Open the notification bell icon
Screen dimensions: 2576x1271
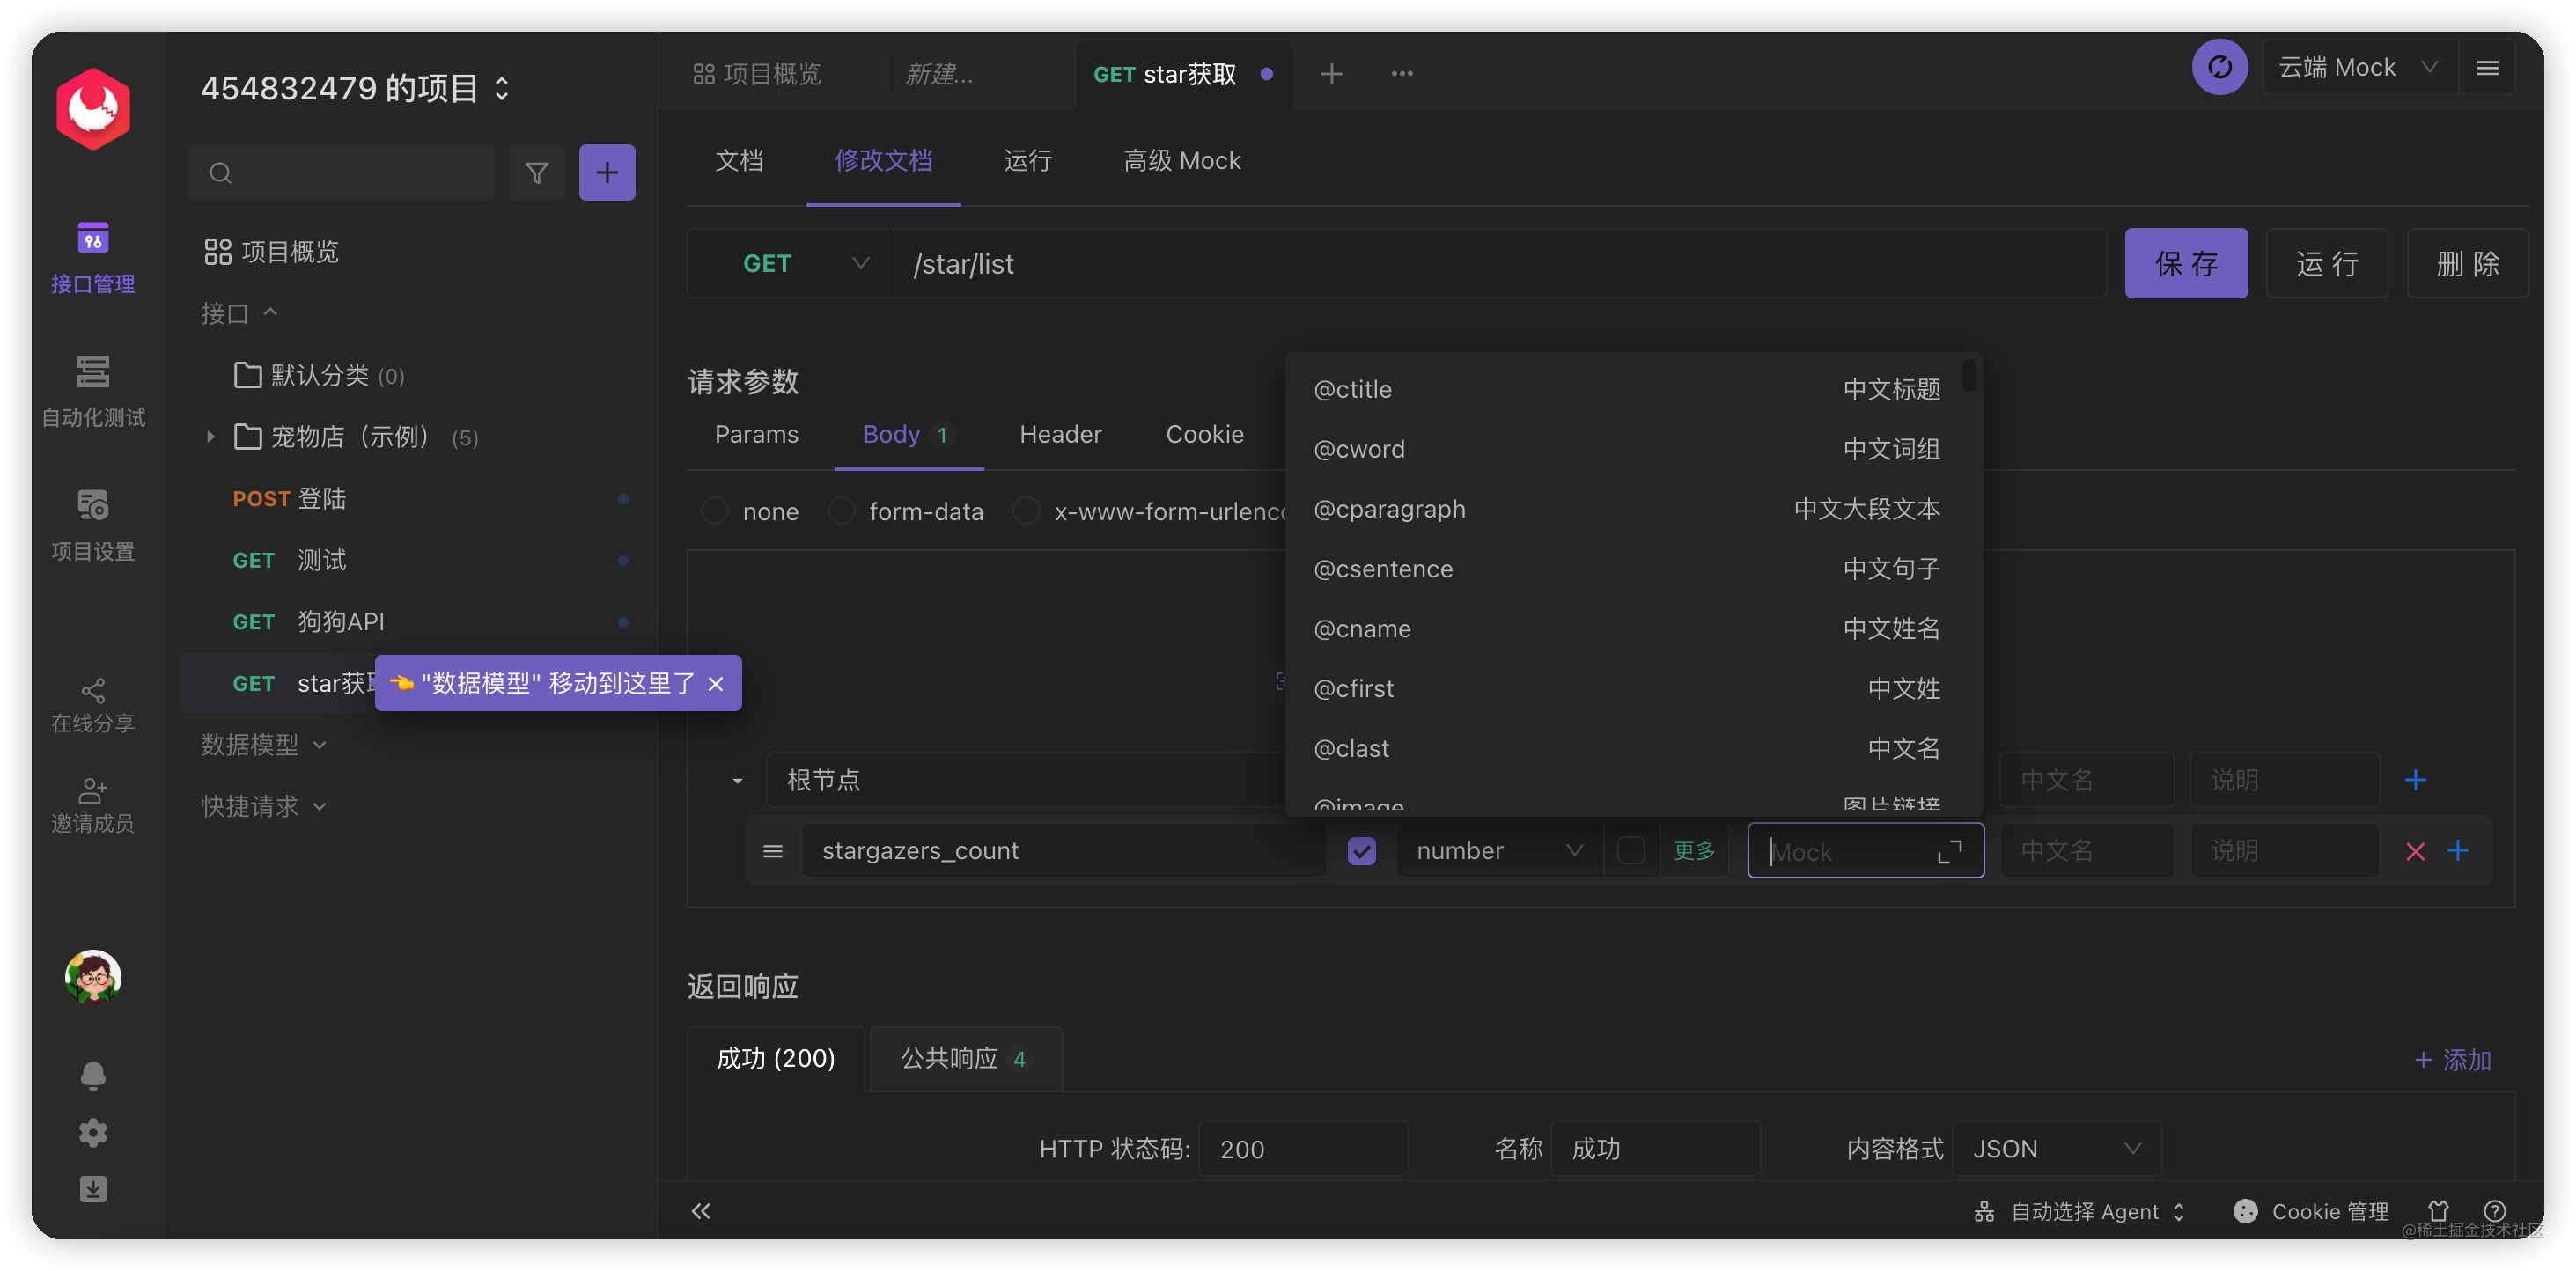92,1074
